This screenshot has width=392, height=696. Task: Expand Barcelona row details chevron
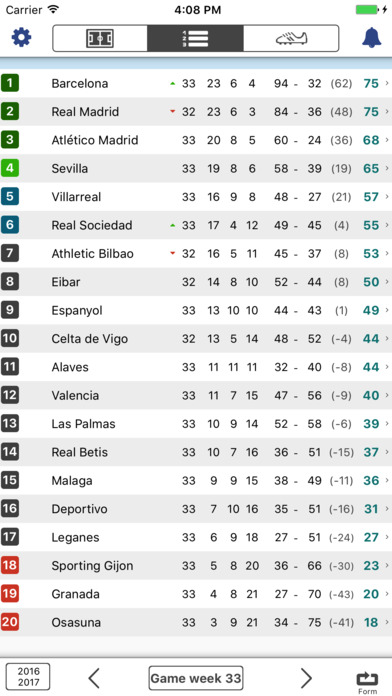(x=387, y=83)
